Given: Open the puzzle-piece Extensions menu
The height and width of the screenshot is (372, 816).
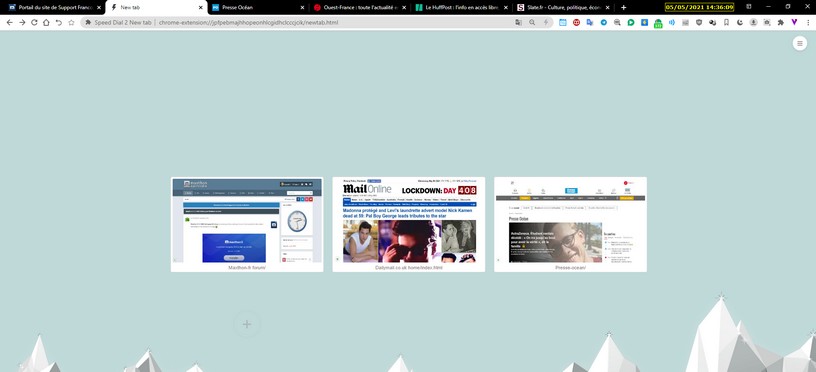Looking at the screenshot, I should [x=780, y=22].
